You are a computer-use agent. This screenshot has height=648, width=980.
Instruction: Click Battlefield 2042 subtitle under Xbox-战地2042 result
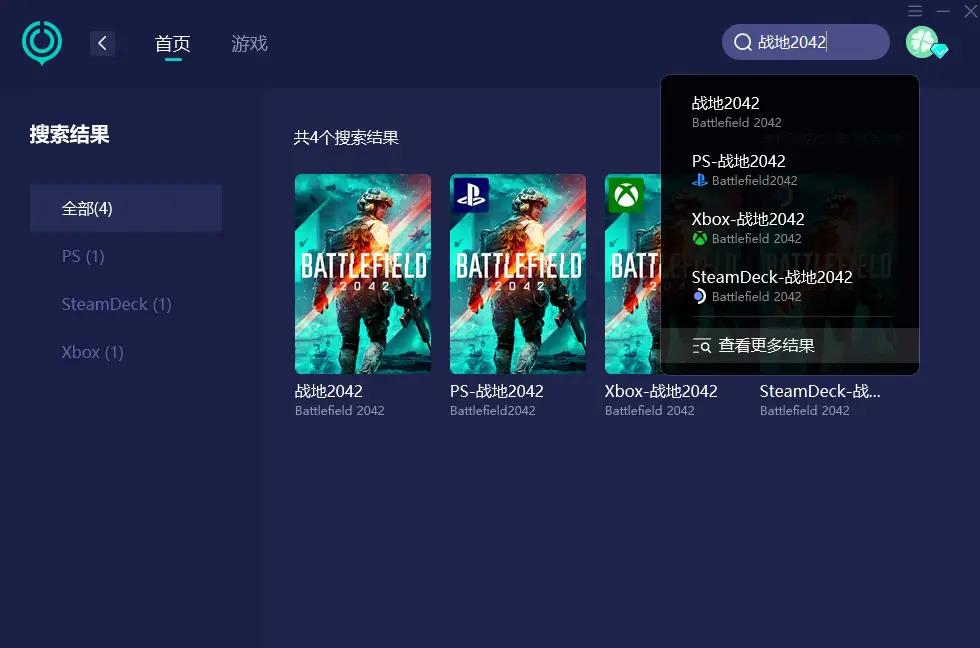(650, 411)
